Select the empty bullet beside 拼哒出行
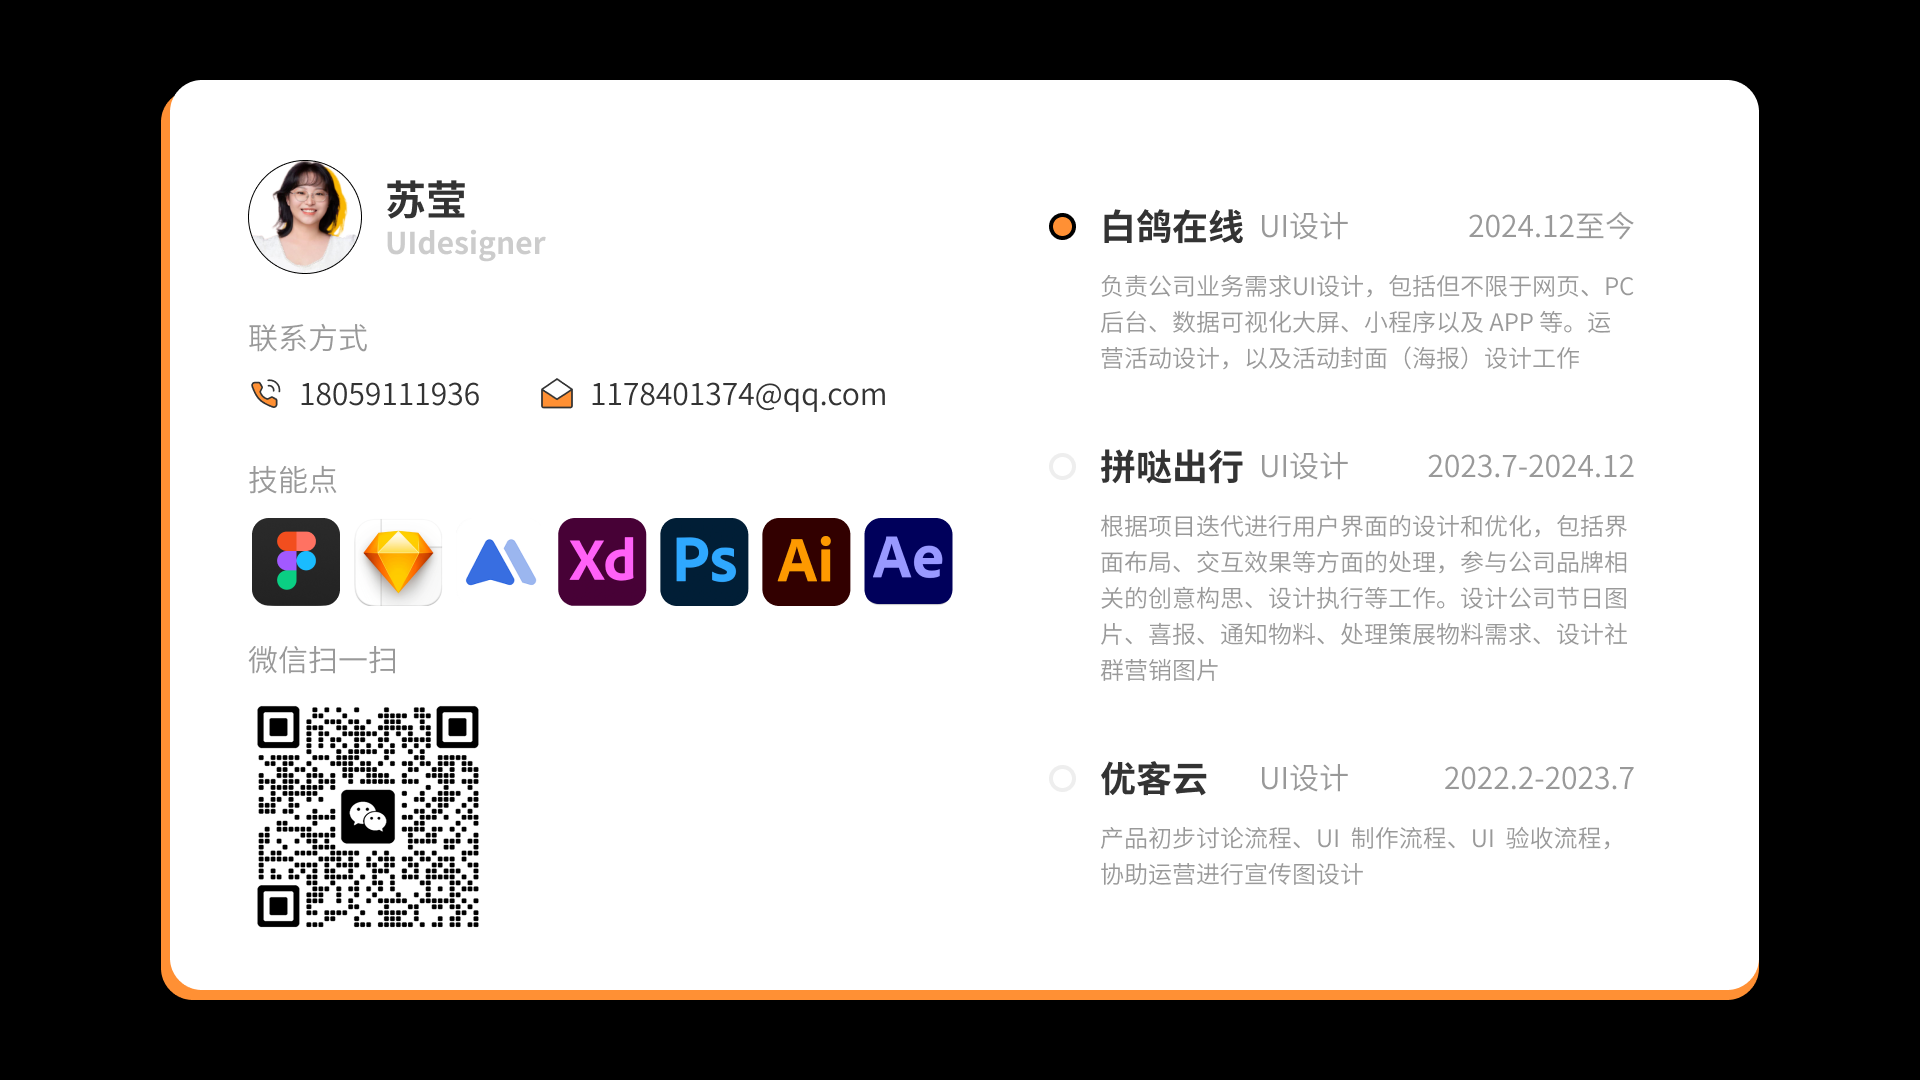1920x1080 pixels. [1062, 467]
